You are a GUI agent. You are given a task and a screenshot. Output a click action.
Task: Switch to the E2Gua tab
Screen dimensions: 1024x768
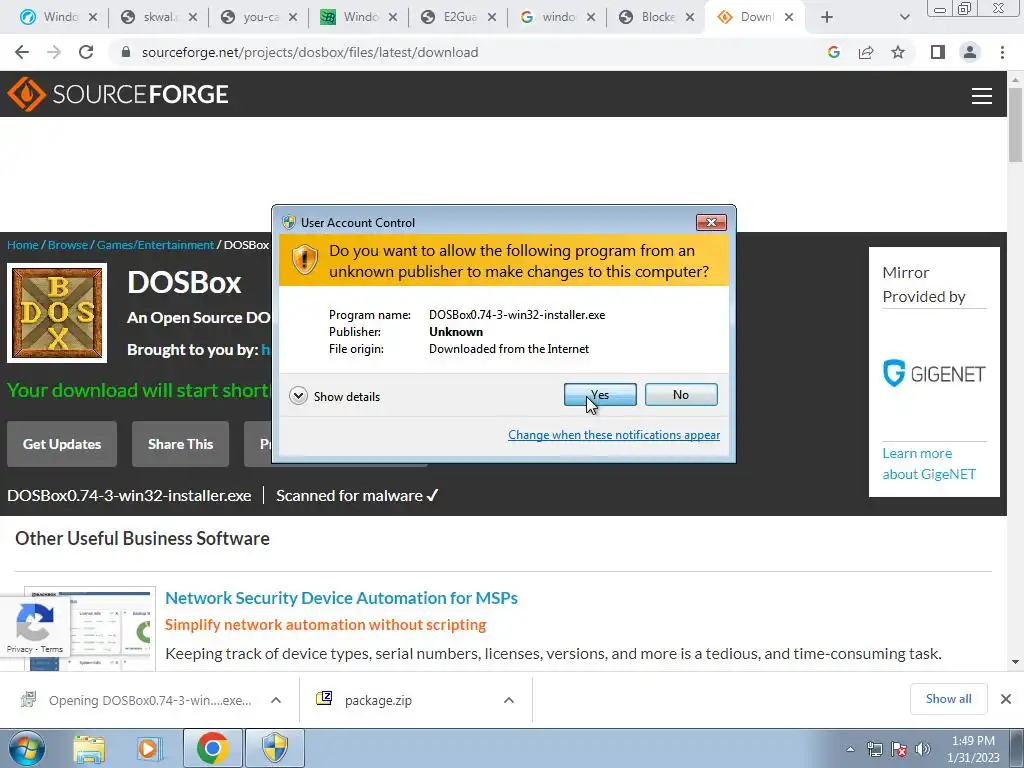(x=458, y=17)
